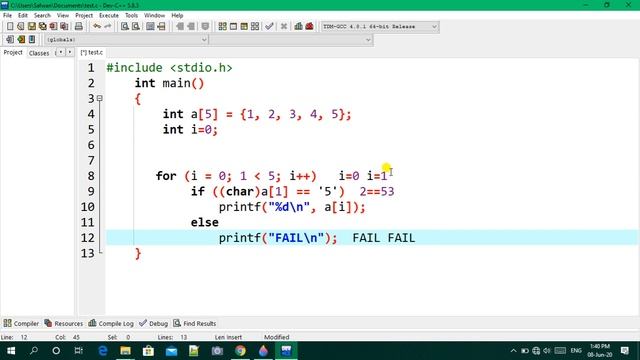Viewport: 640px width, 360px height.
Task: Click the blue book icon in second toolbar row
Action: [x=32, y=40]
